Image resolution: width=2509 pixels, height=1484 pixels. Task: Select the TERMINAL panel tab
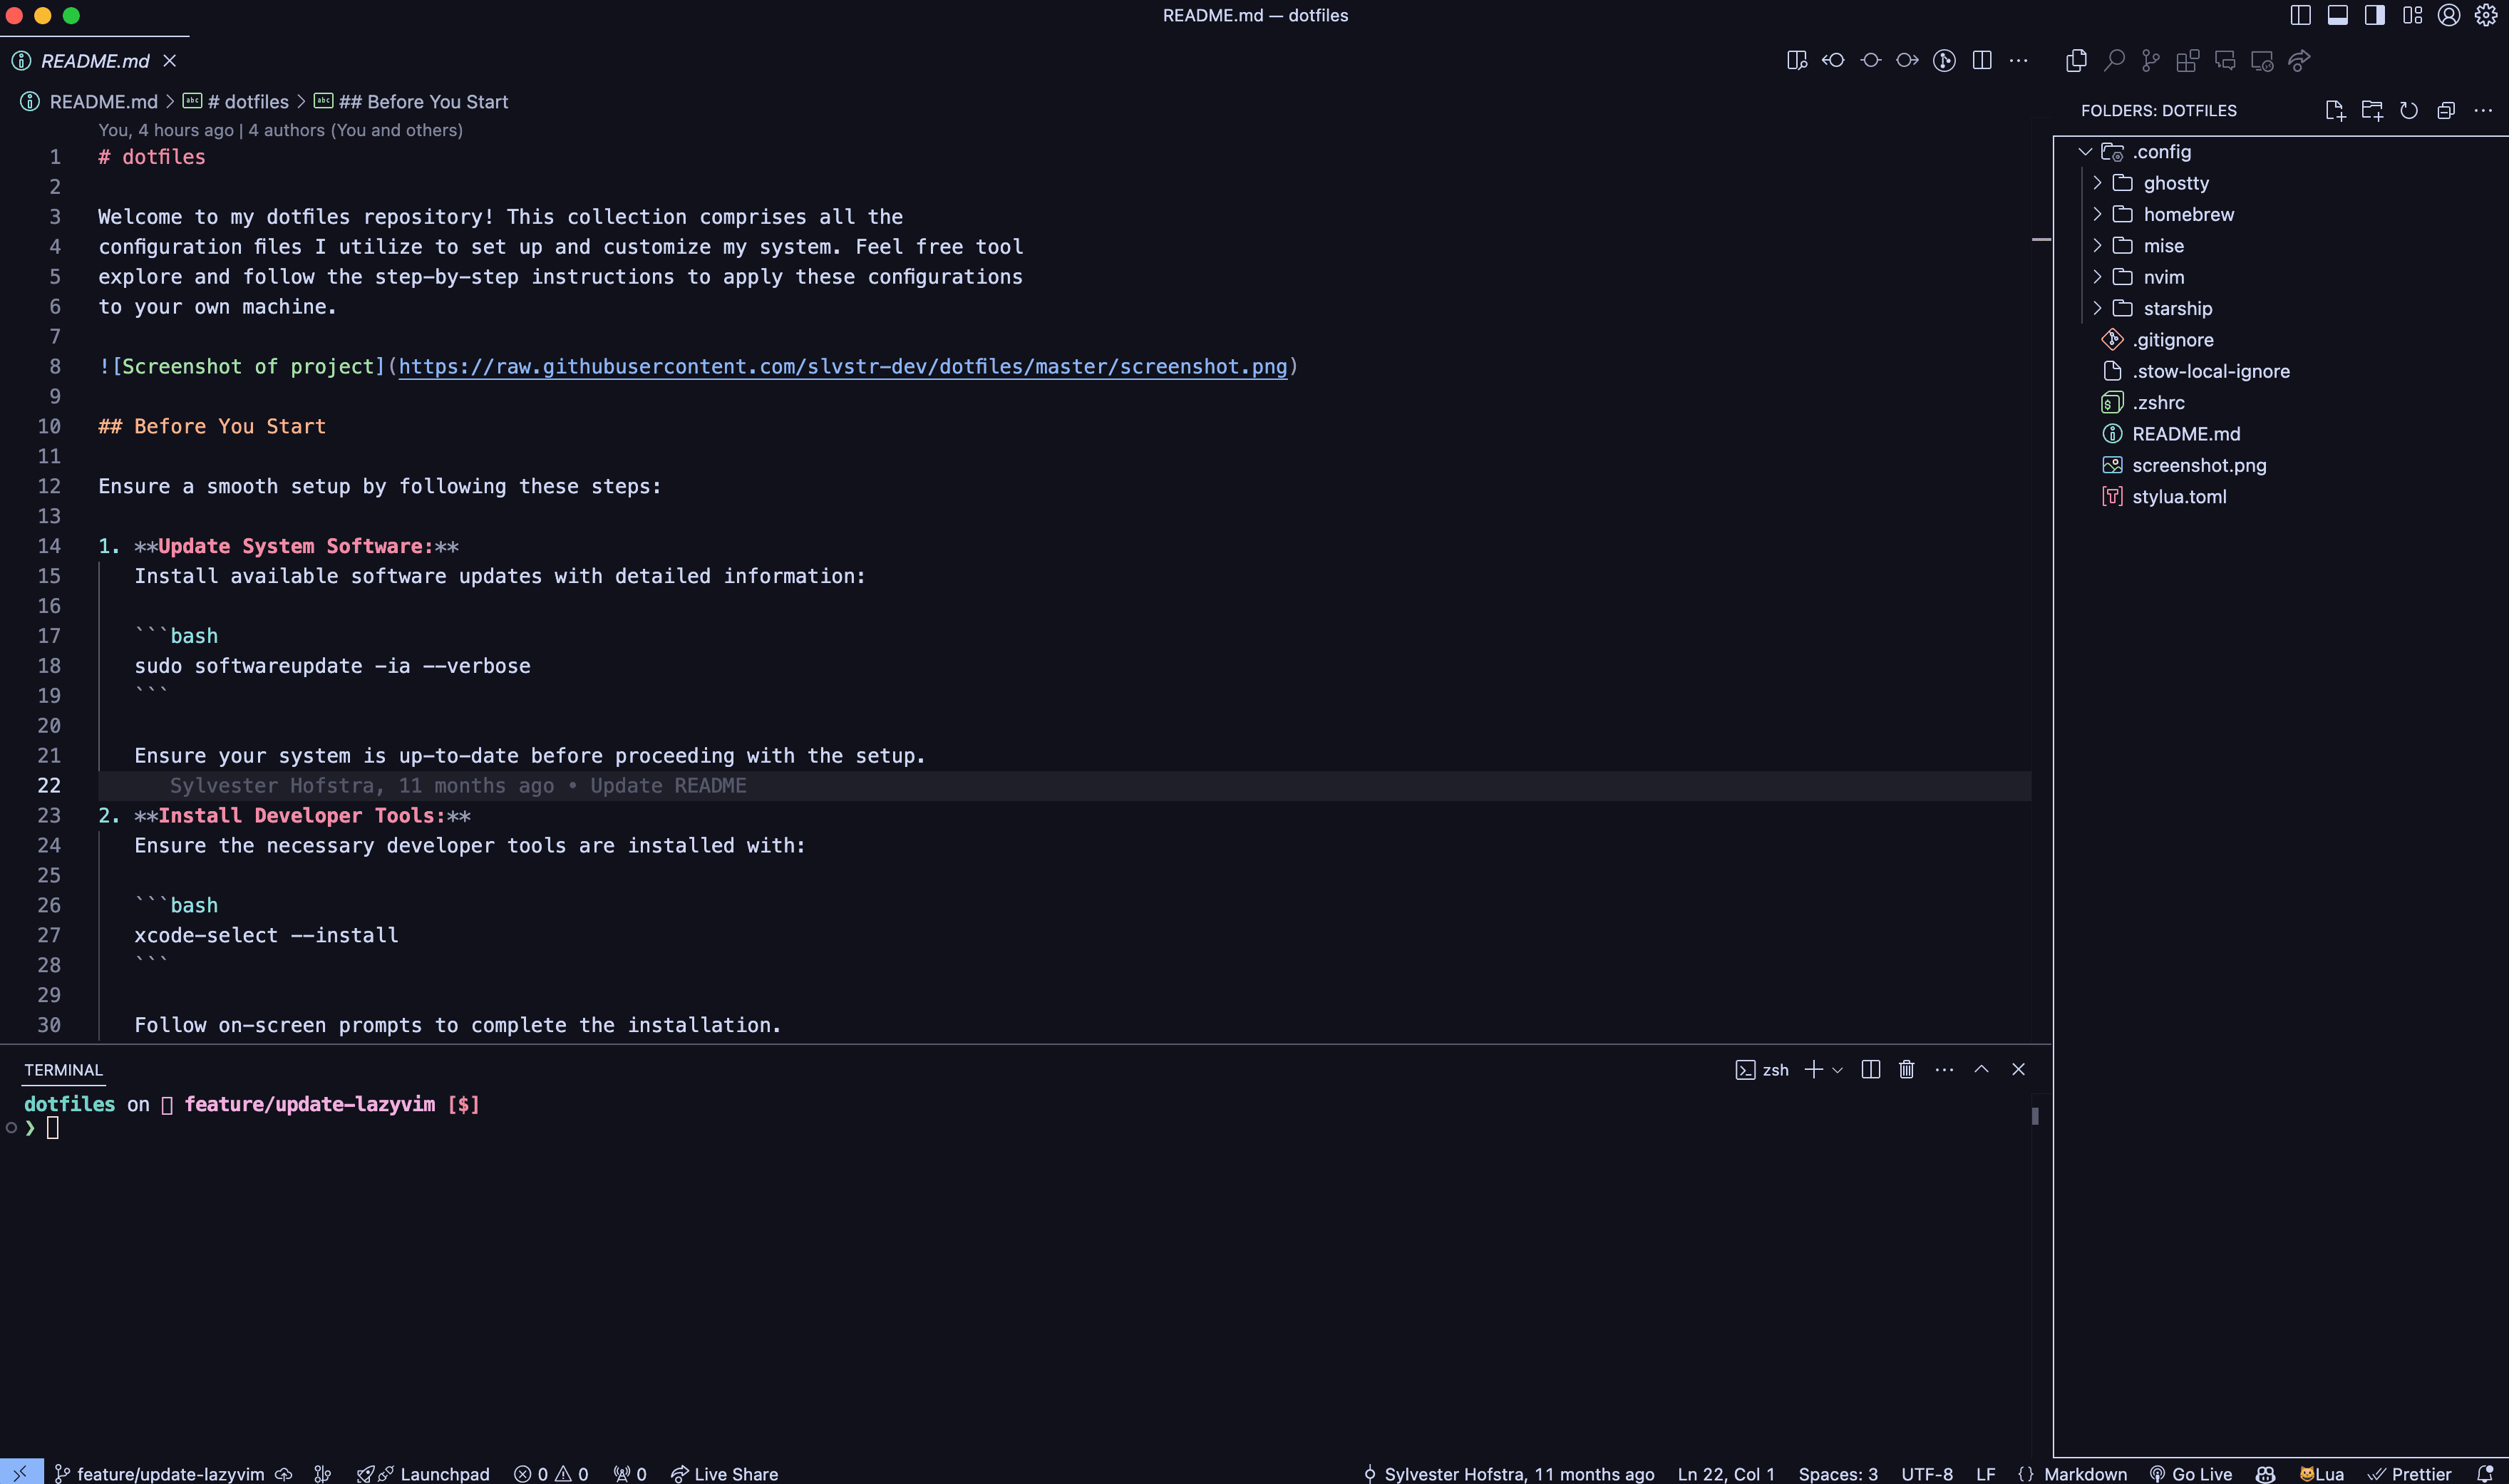pos(63,1070)
